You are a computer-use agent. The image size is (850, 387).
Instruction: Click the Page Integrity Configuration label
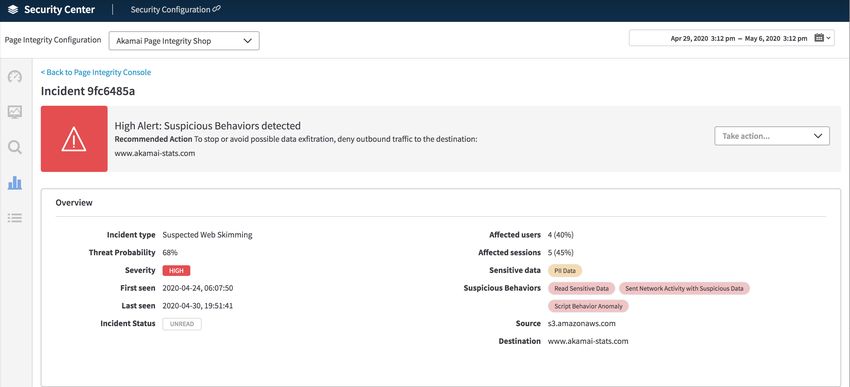[53, 40]
